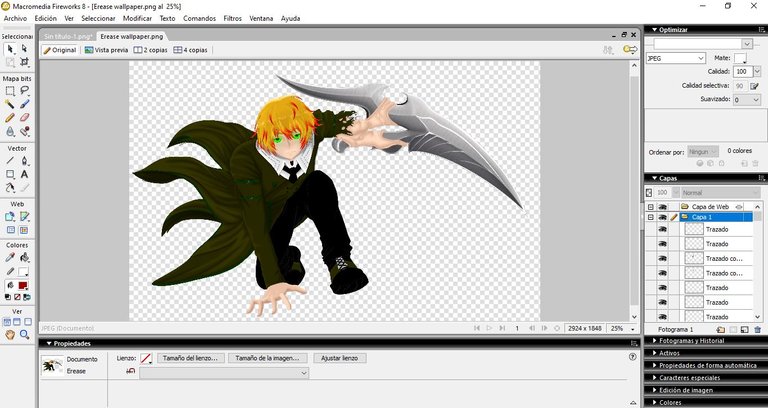Switch to Vista previa view tab
The width and height of the screenshot is (768, 408).
pos(106,50)
